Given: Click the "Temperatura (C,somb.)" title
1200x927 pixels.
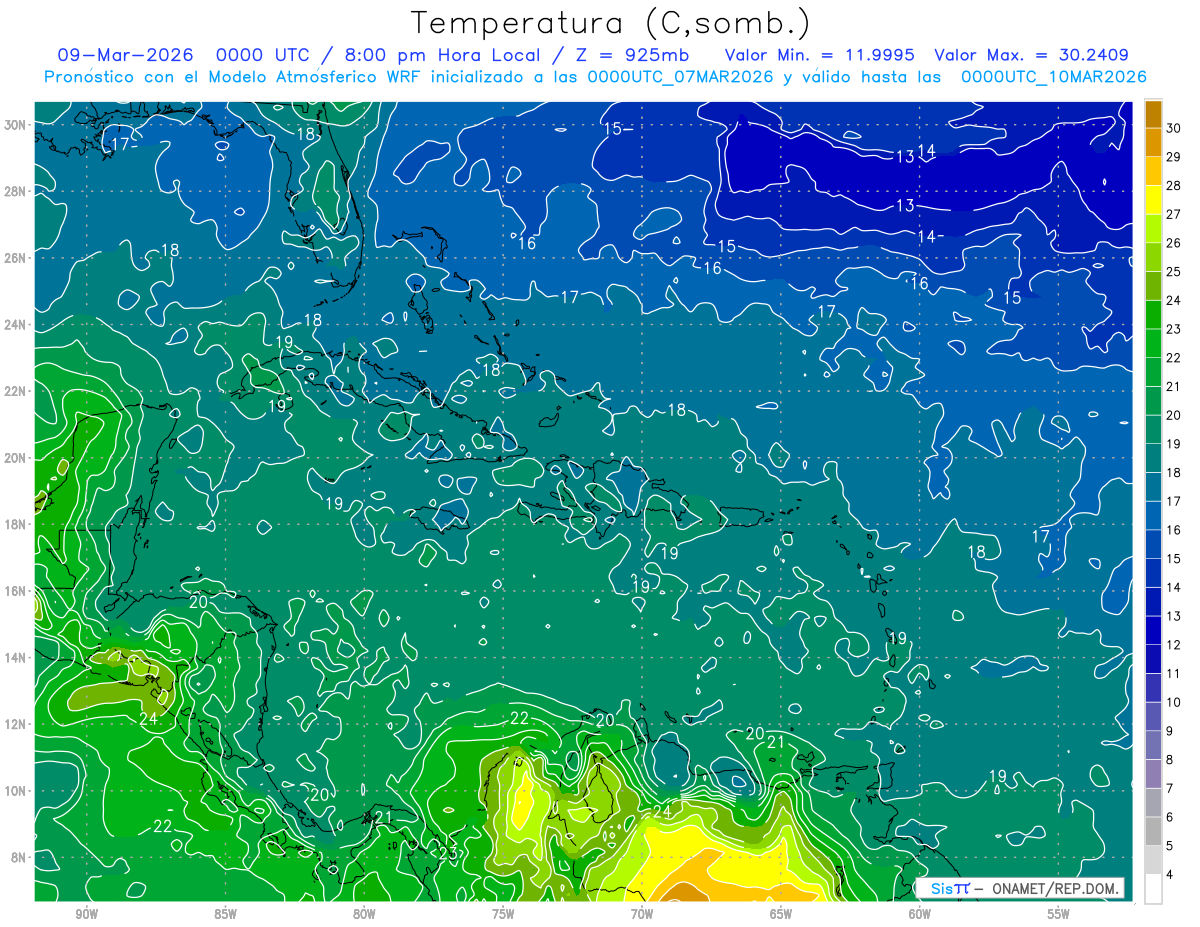Looking at the screenshot, I should coord(610,24).
